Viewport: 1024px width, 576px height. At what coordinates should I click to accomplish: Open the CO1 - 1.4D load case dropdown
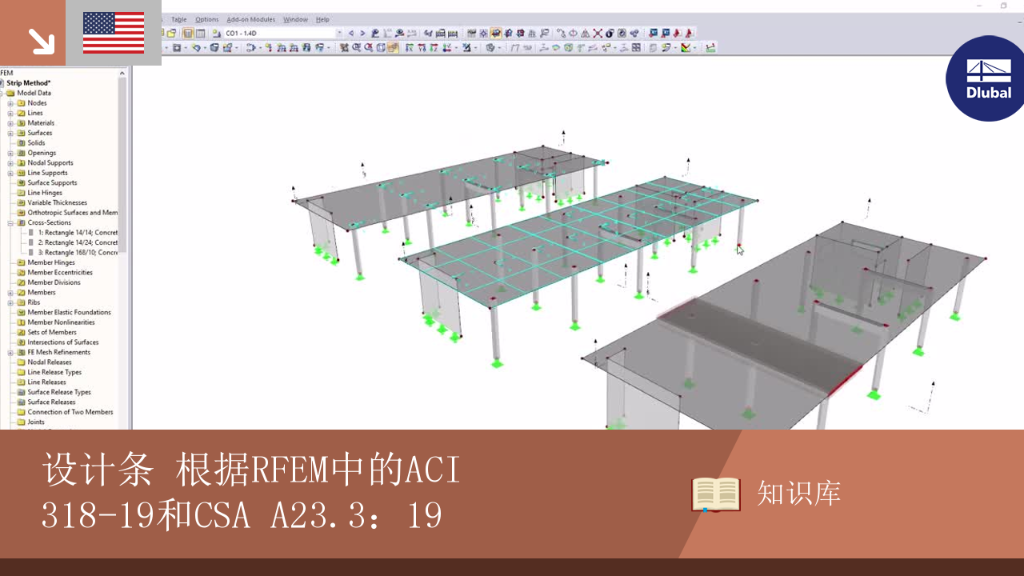tap(339, 33)
